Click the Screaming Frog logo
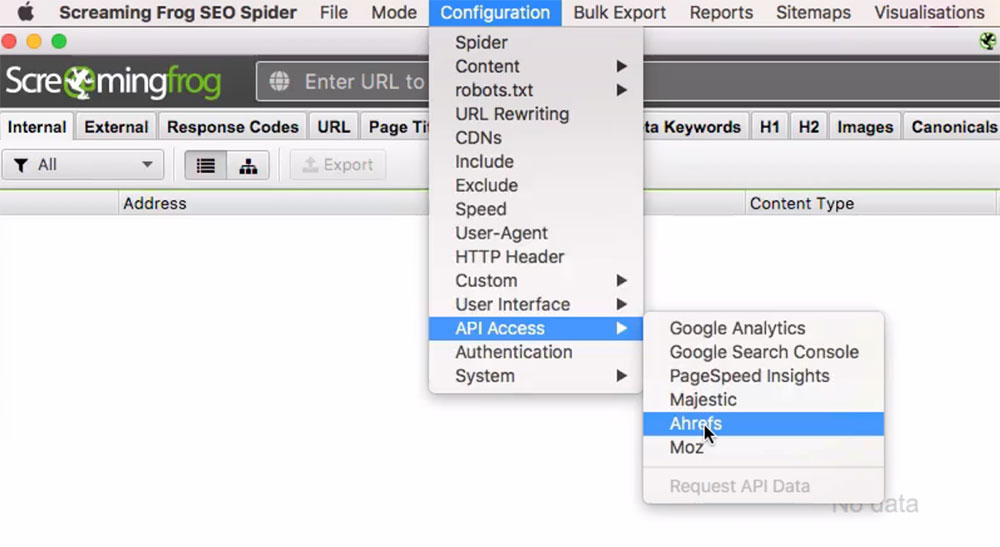 [114, 82]
